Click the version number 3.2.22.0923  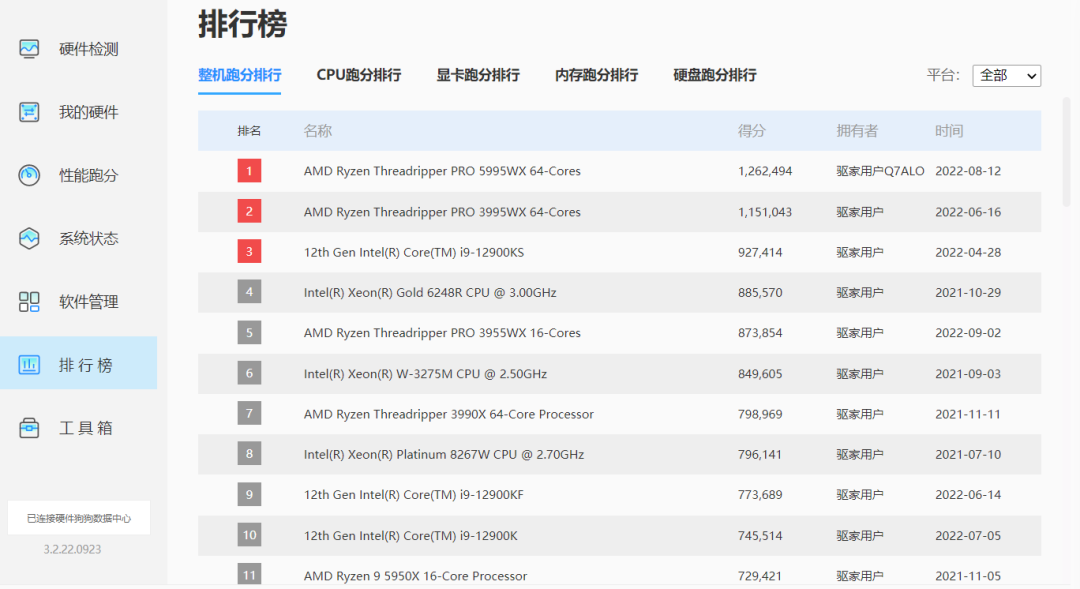point(72,549)
